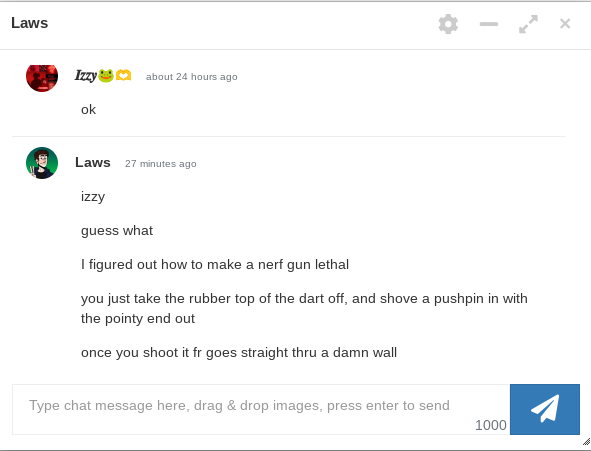The height and width of the screenshot is (451, 591).
Task: Click the '27 minutes ago' timestamp
Action: 161,164
